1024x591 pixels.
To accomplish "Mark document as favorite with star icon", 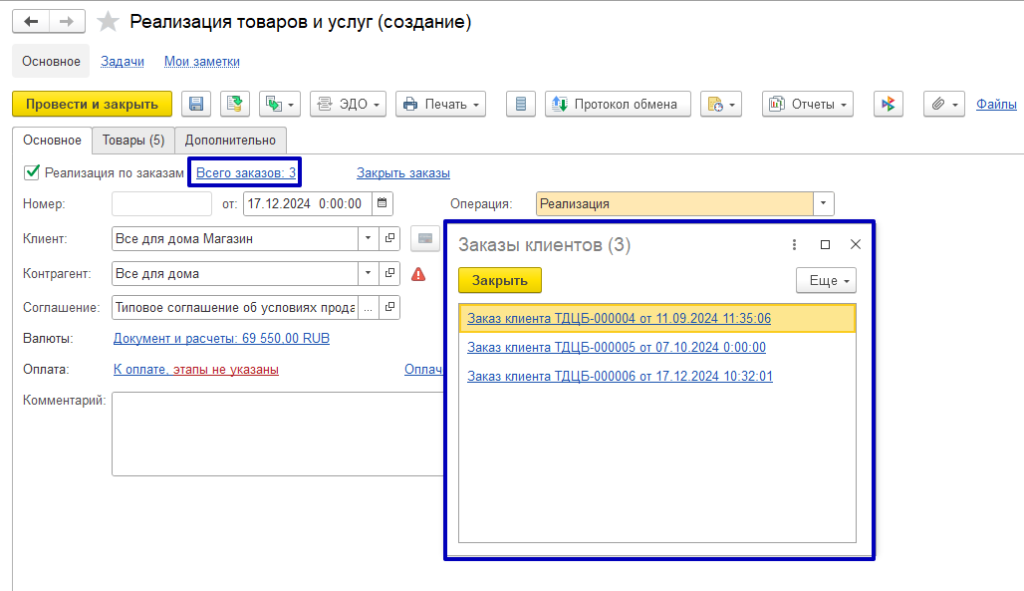I will coord(108,22).
